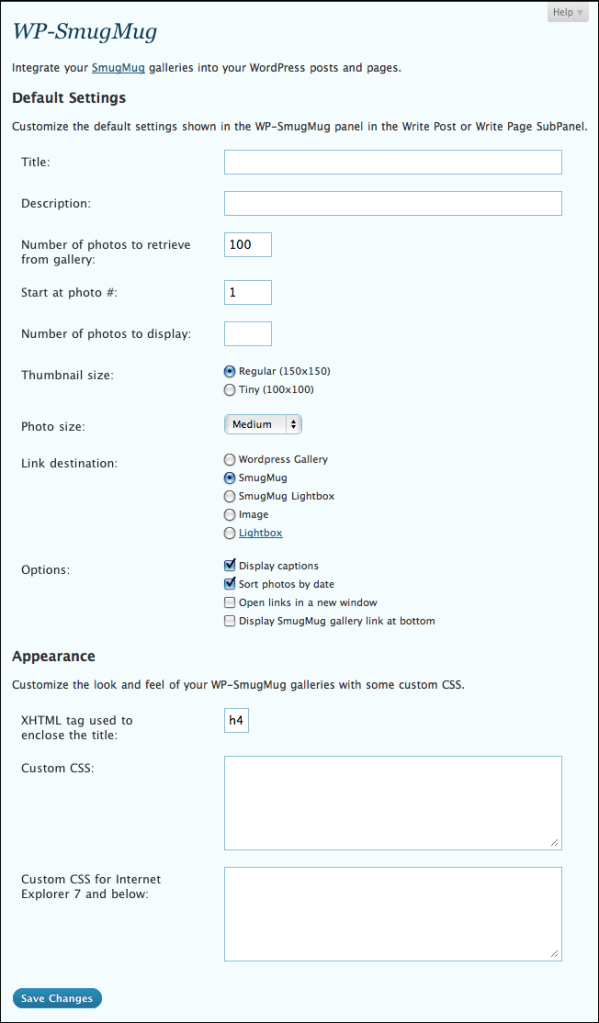
Task: Set link destination to Wordpress Gallery
Action: pyautogui.click(x=229, y=459)
